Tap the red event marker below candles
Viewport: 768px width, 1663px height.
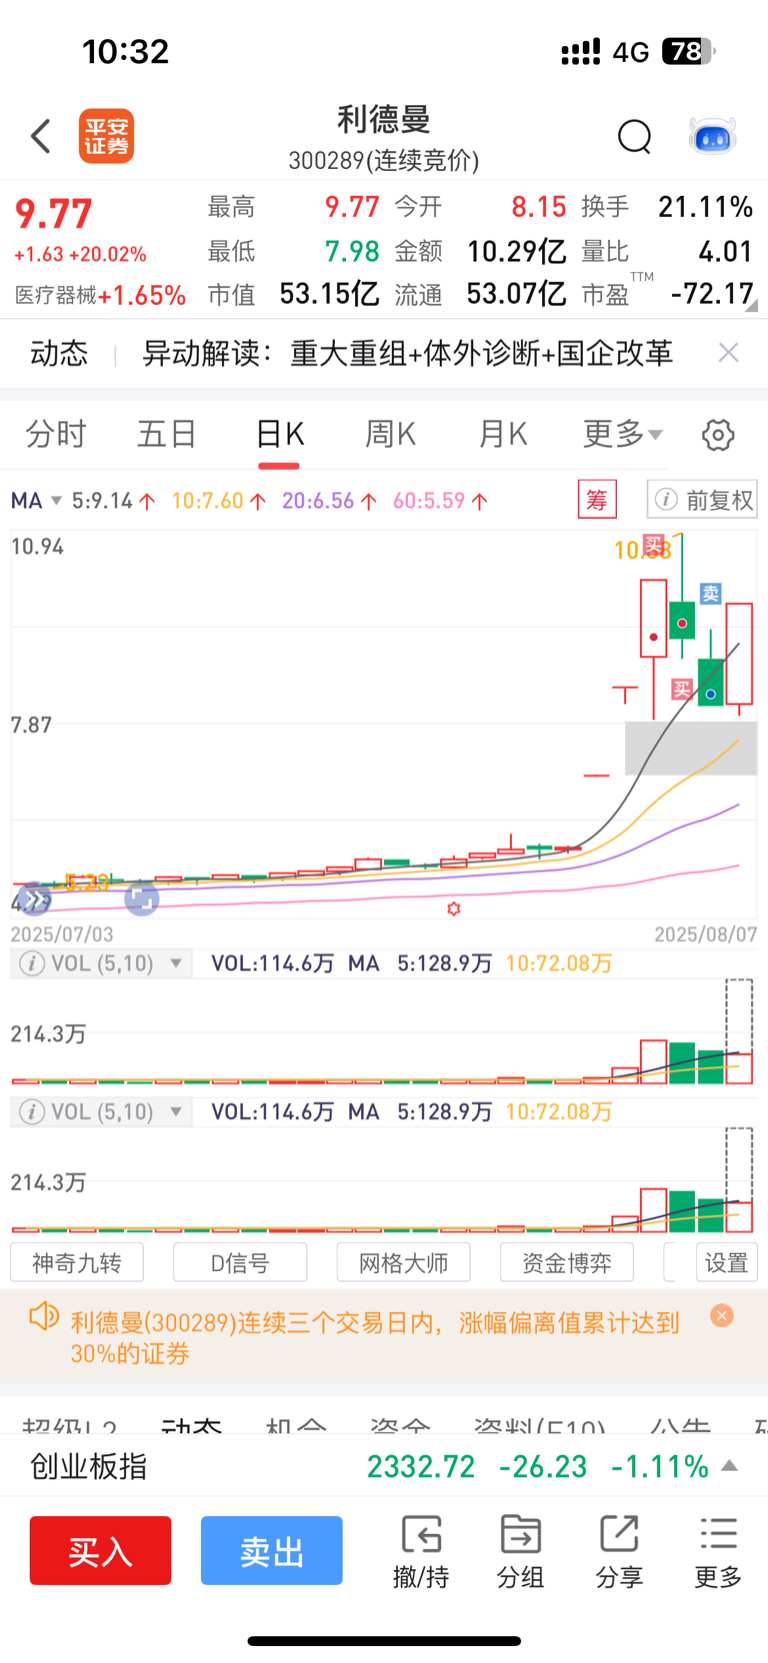coord(454,908)
